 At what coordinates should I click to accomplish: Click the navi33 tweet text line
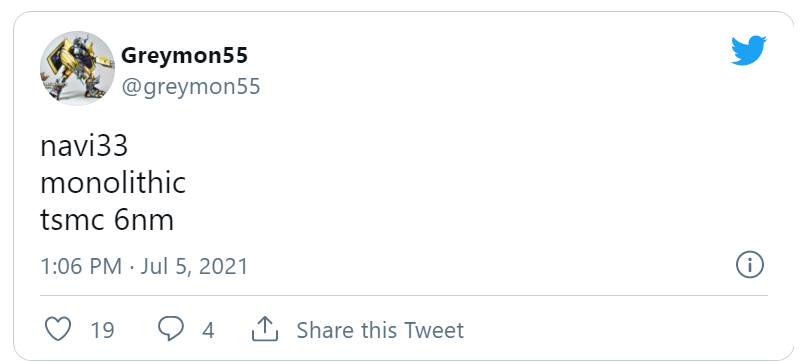[84, 146]
